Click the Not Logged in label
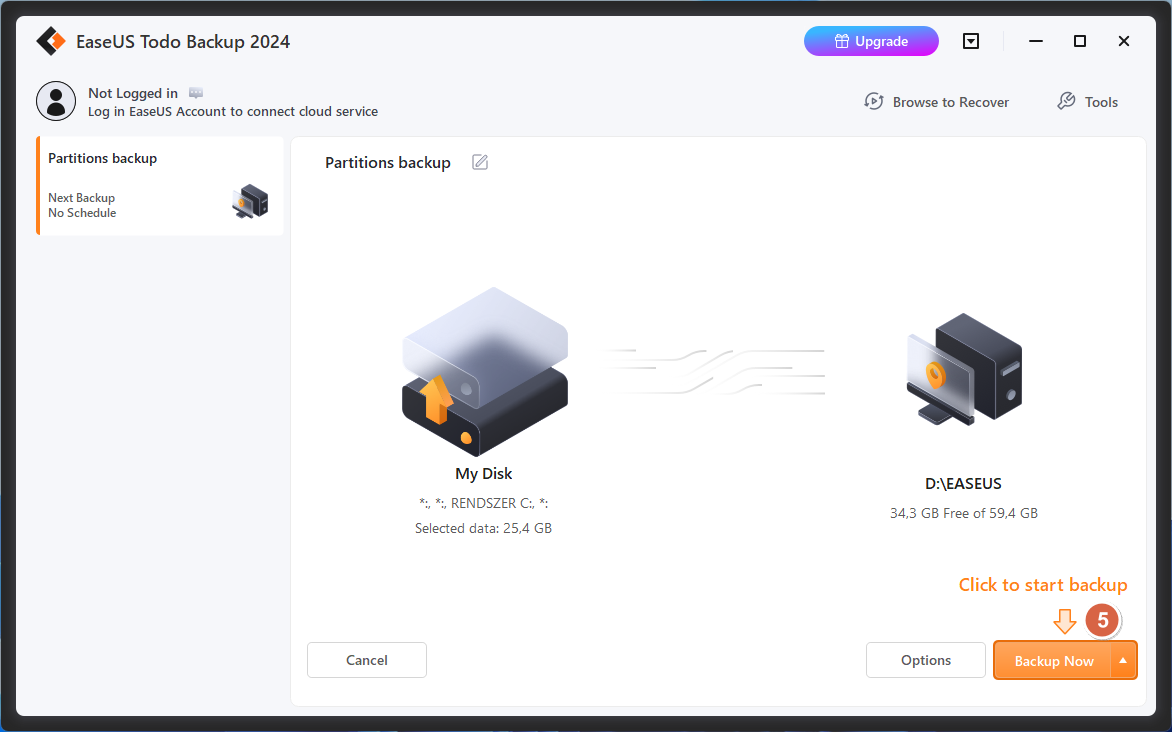The image size is (1172, 732). [x=133, y=93]
